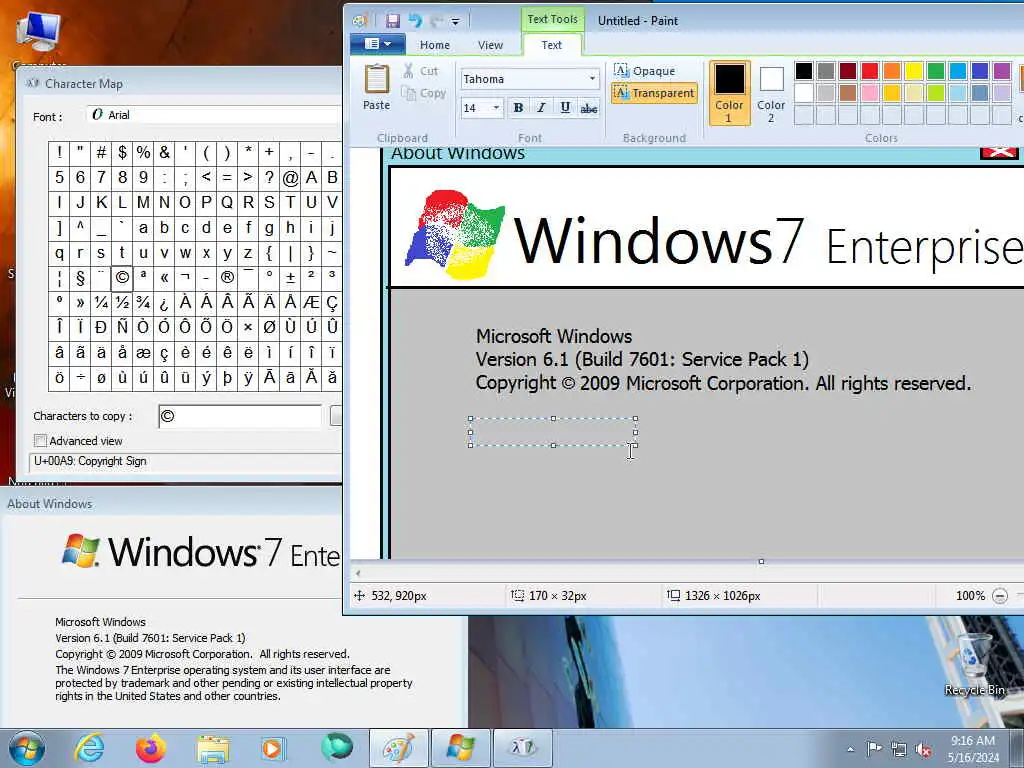Open Windows Media Player from taskbar
The image size is (1024, 768).
[272, 748]
